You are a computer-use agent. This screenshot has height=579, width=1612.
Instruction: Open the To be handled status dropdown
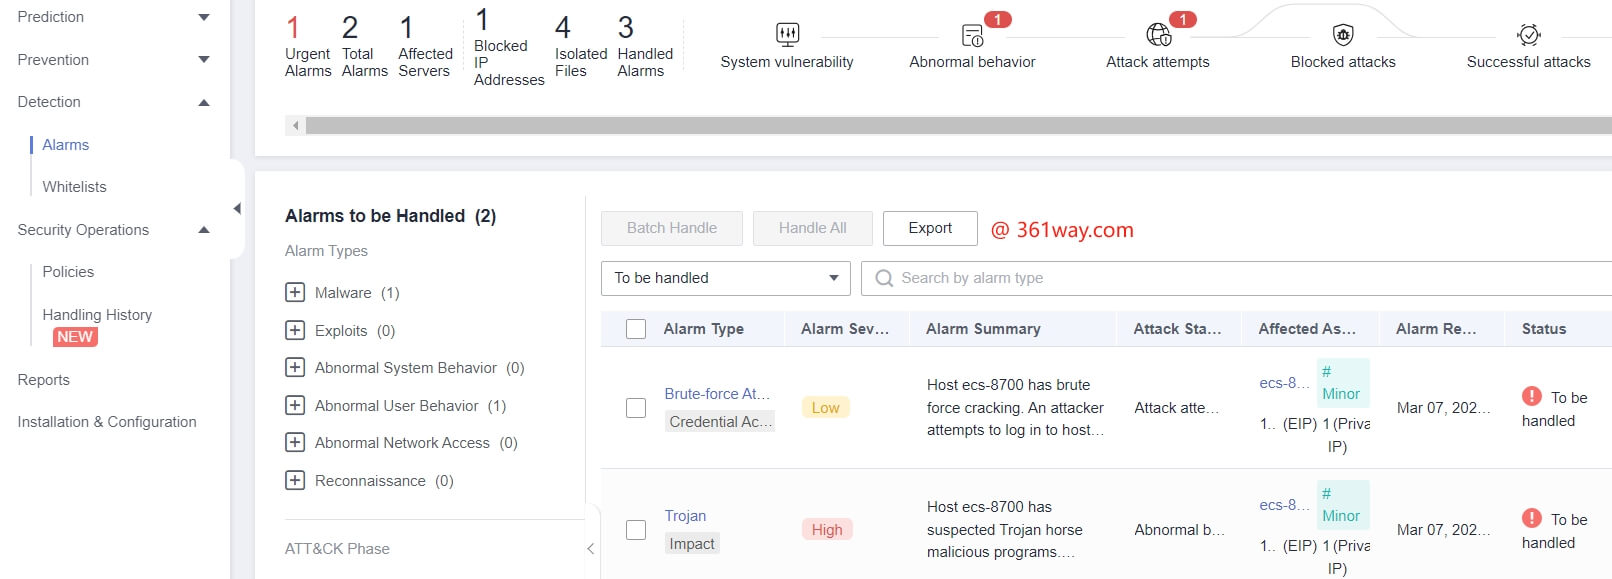725,278
